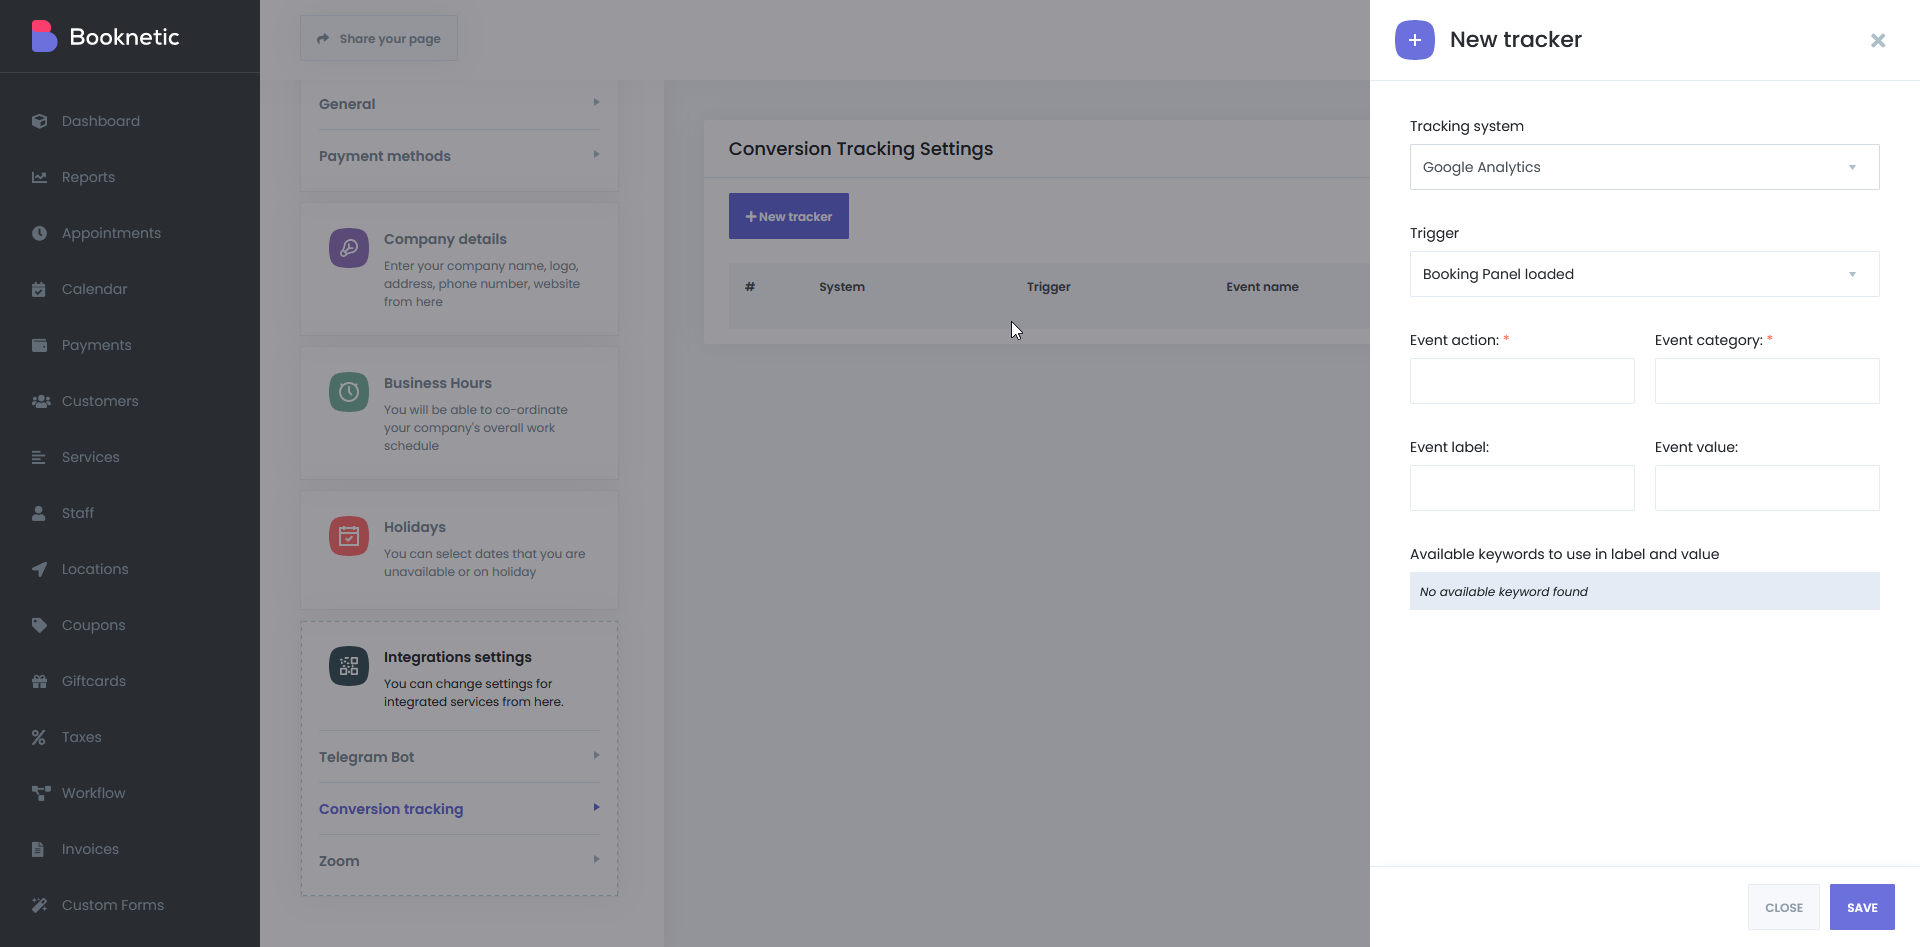
Task: Click into the Event action field
Action: click(x=1521, y=381)
